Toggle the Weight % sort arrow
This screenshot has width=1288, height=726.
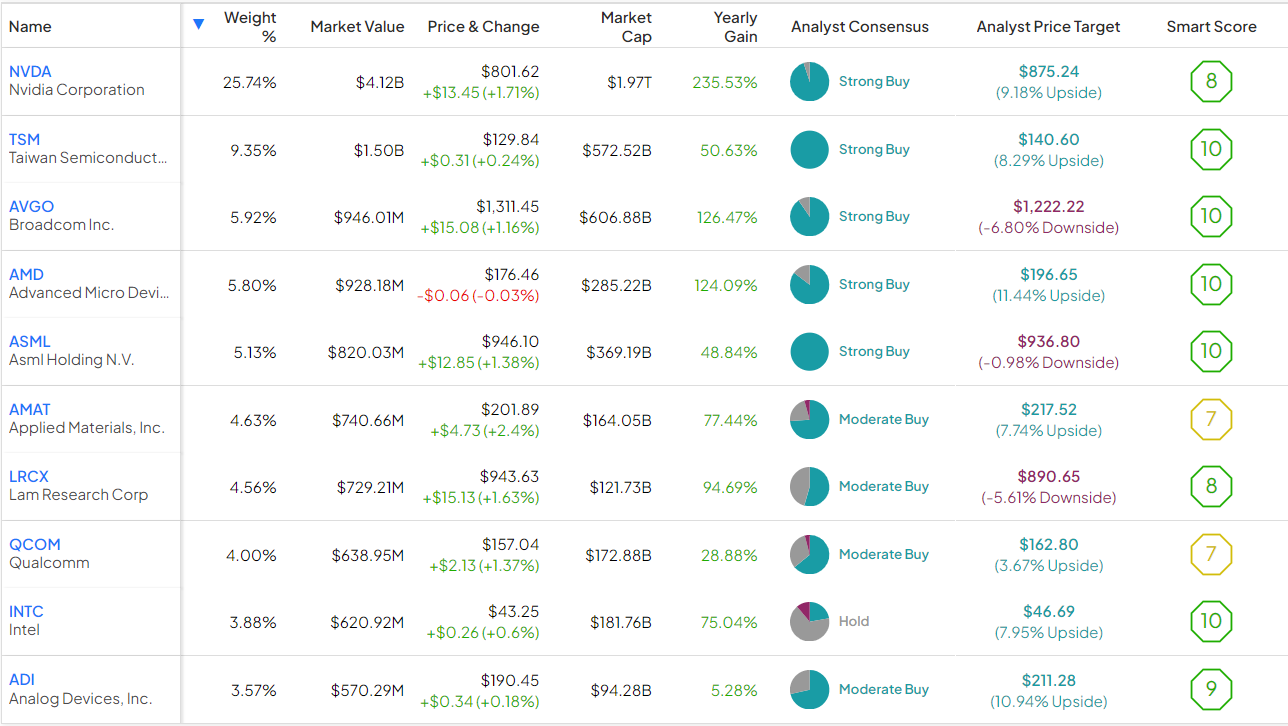(x=198, y=24)
